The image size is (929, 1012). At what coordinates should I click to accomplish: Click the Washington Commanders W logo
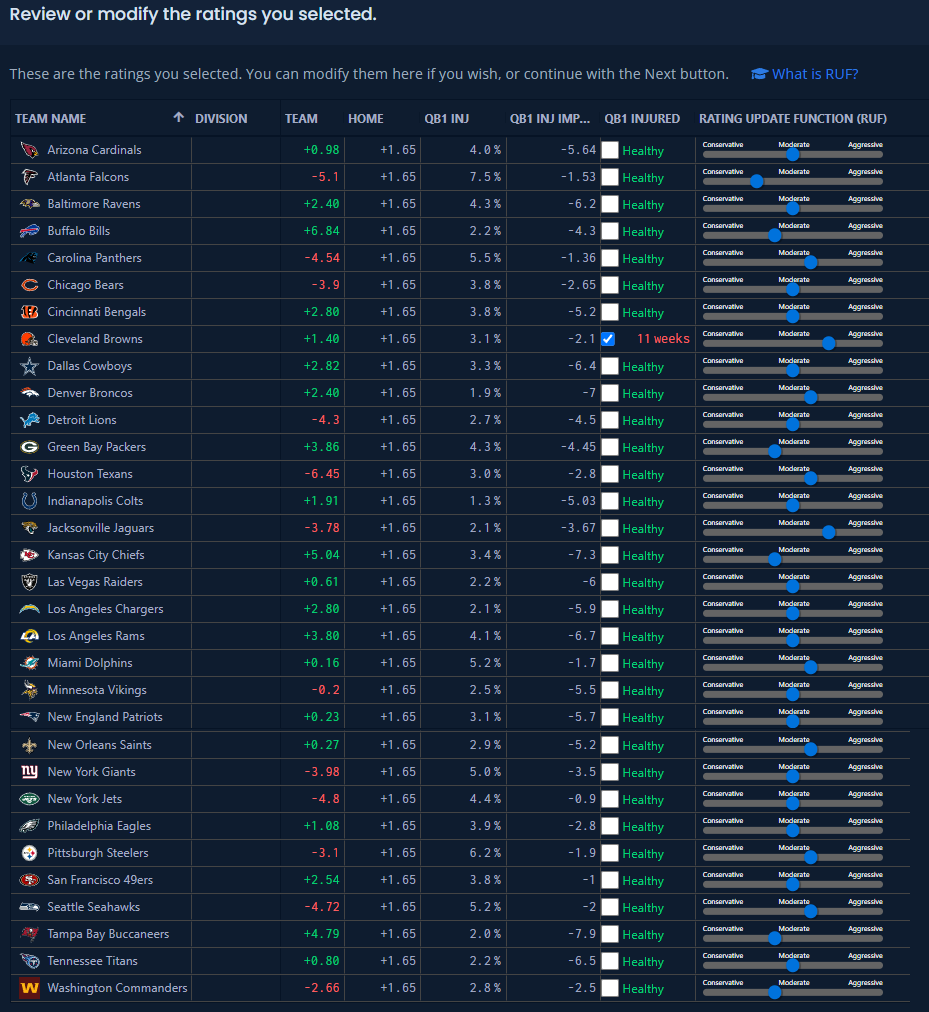click(x=29, y=988)
